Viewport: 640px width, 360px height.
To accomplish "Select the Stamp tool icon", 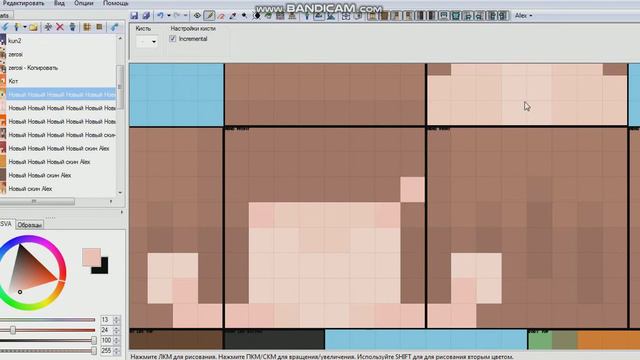I will coord(292,16).
